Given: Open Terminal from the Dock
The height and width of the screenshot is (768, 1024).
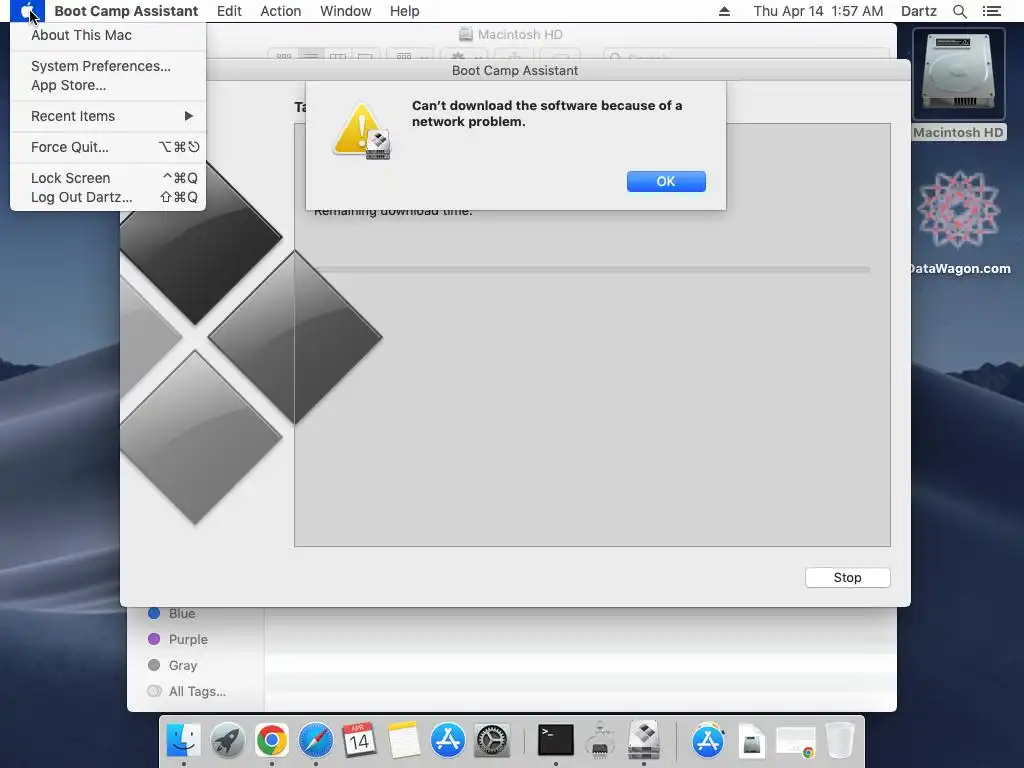Looking at the screenshot, I should (556, 741).
